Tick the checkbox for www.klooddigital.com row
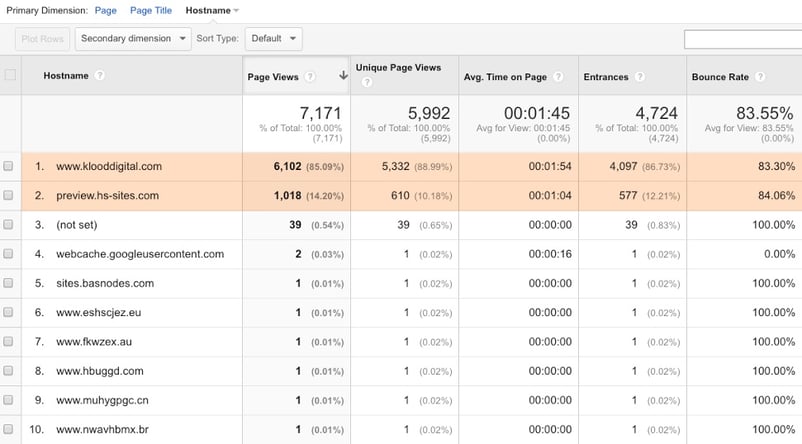Viewport: 802px width, 444px height. (x=9, y=167)
